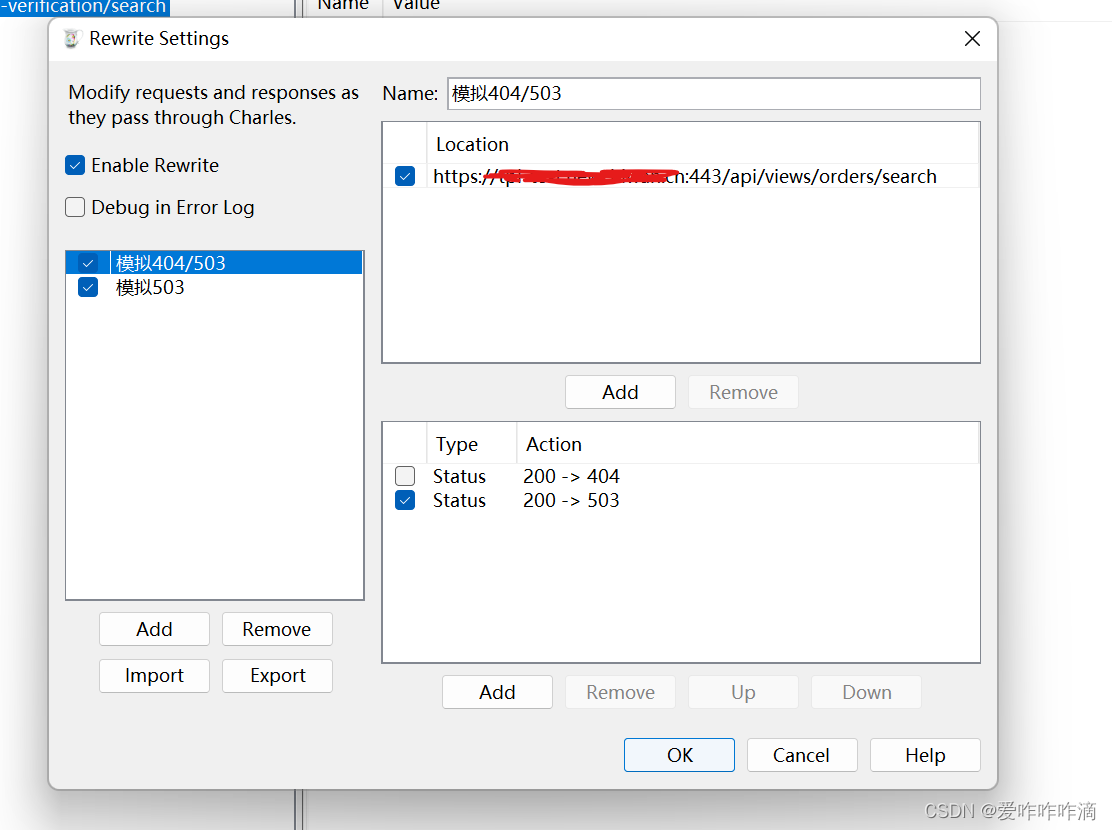Disable the Status 200 -> 503 rule checkbox
Screen dimensions: 1112x830
[405, 500]
